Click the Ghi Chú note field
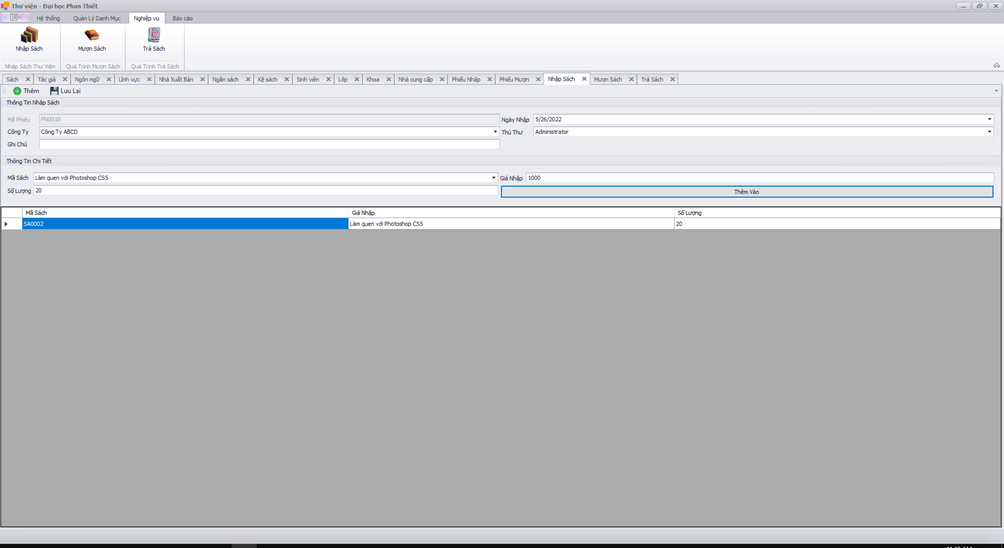Image resolution: width=1004 pixels, height=548 pixels. tap(269, 145)
